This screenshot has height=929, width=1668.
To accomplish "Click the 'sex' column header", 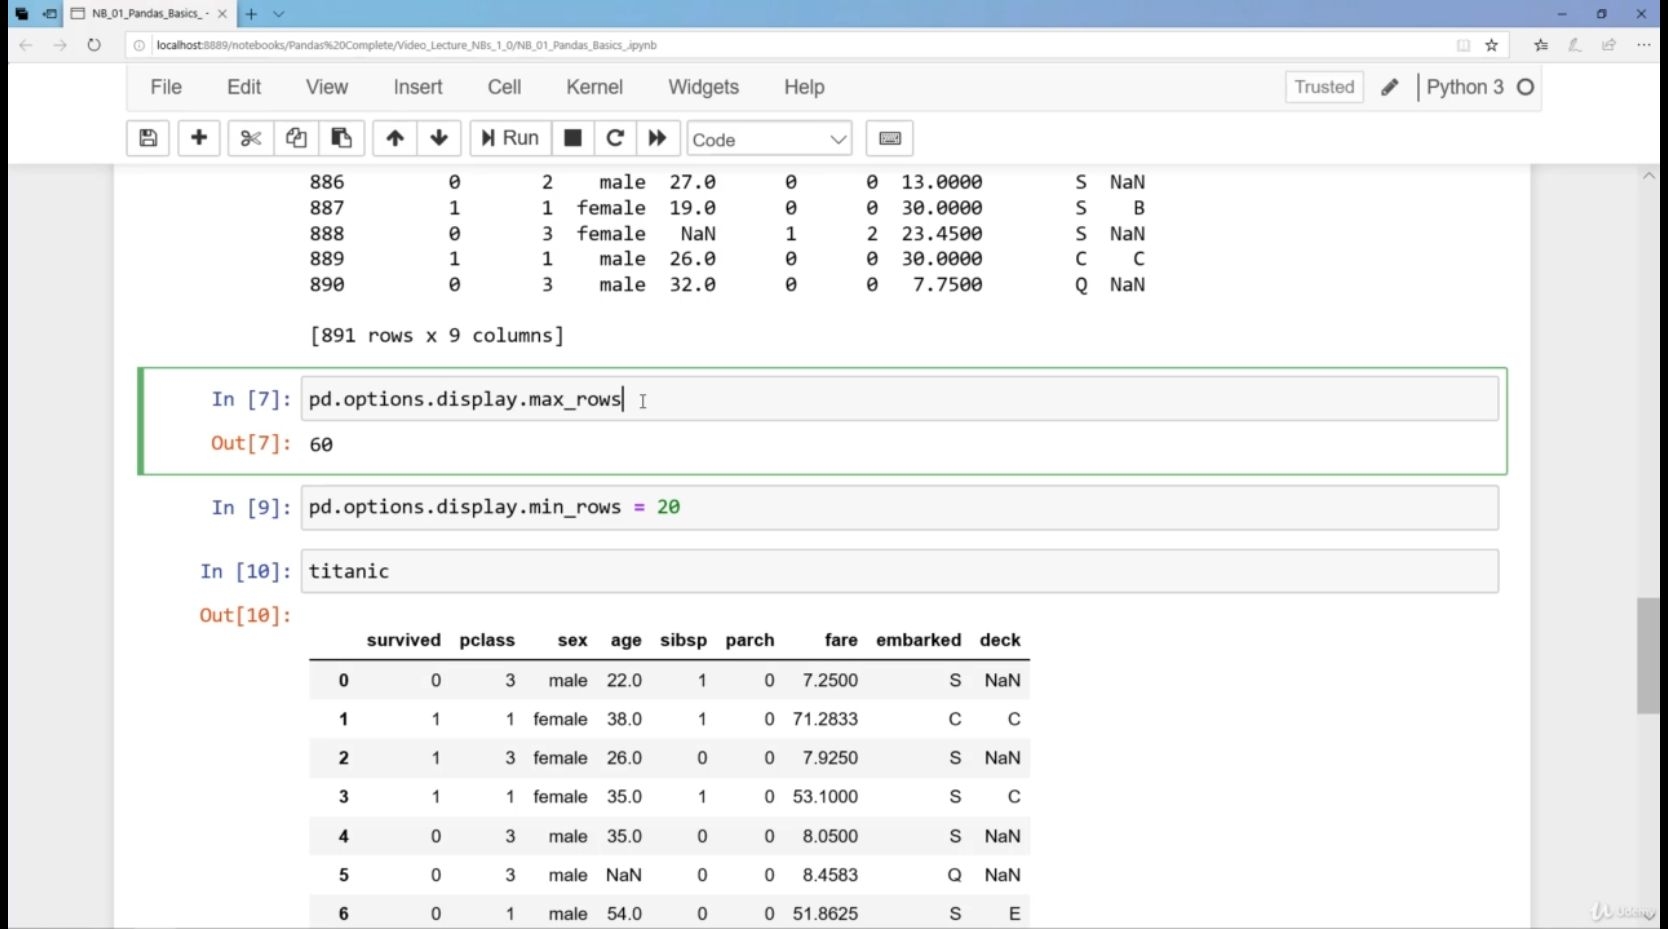I will click(x=573, y=640).
